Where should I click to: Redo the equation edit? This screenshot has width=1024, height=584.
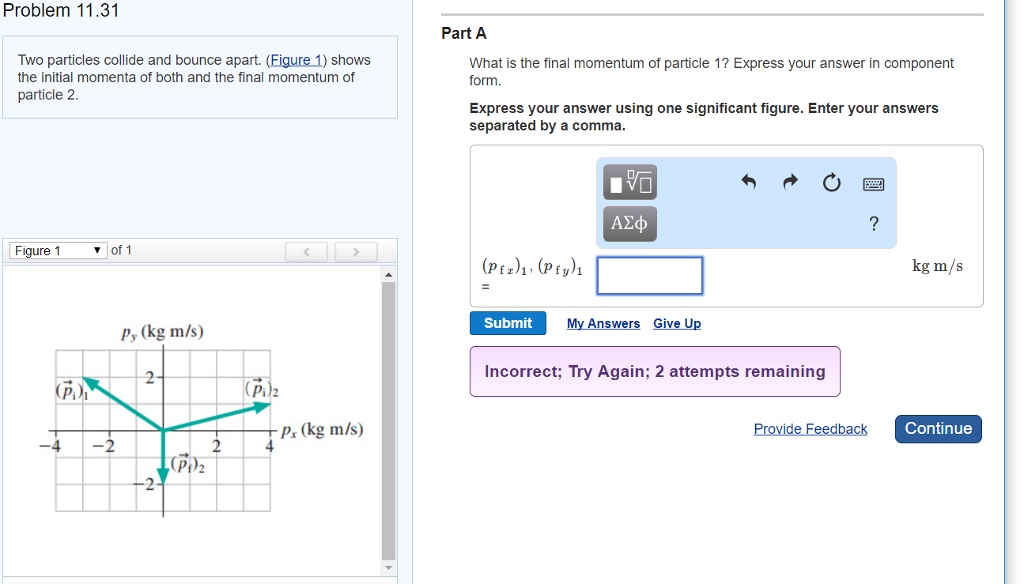pyautogui.click(x=789, y=182)
